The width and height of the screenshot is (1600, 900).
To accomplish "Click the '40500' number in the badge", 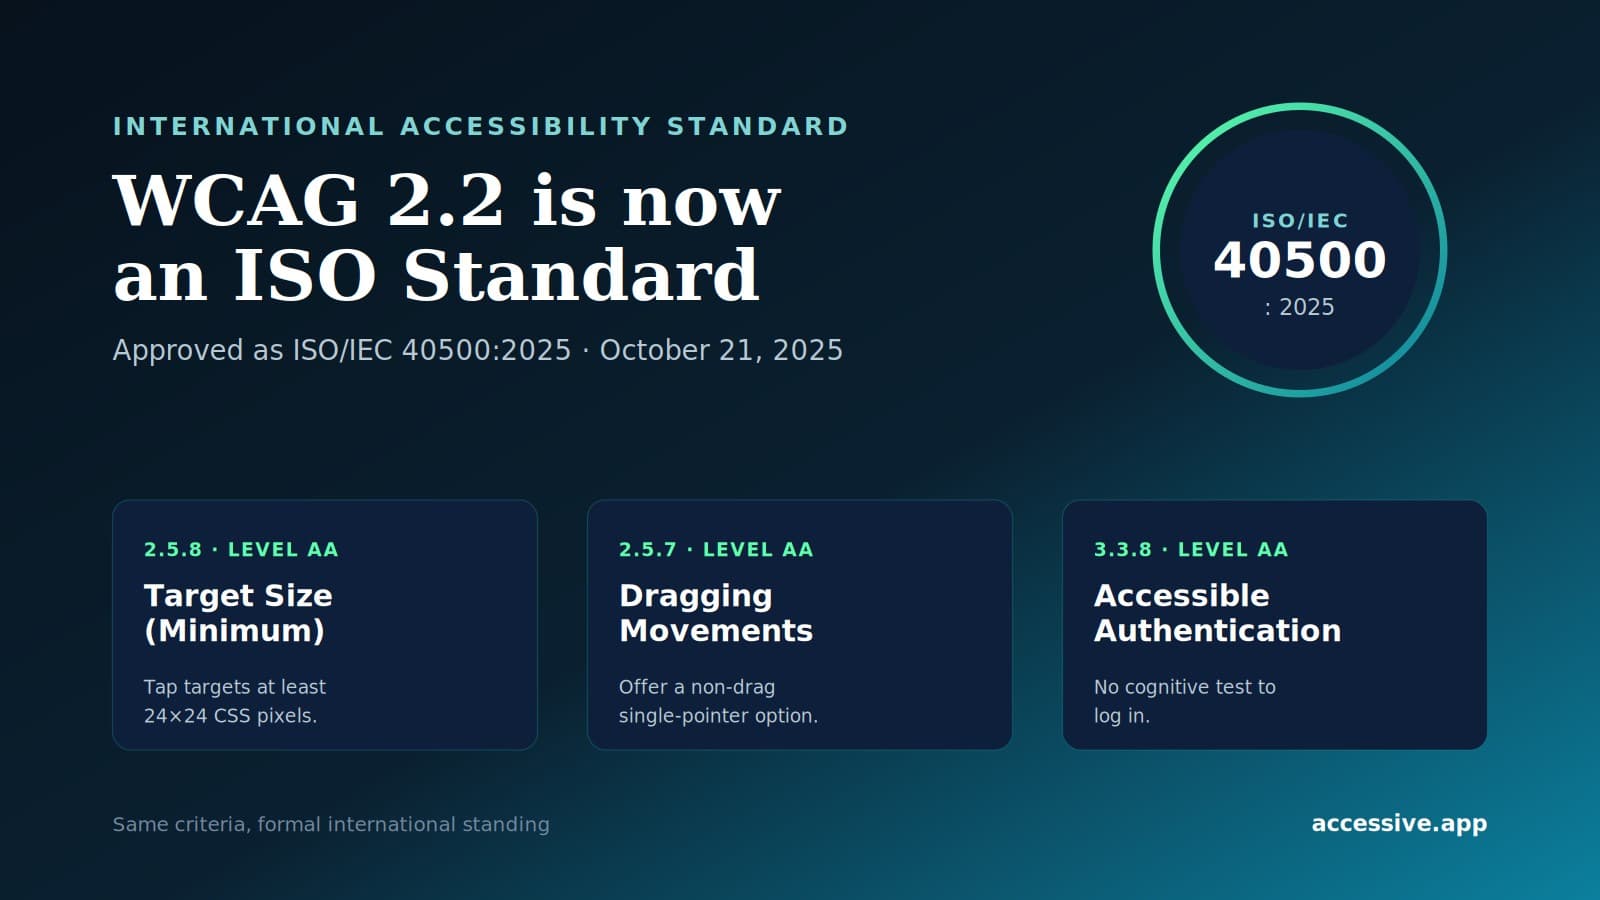I will [1300, 260].
